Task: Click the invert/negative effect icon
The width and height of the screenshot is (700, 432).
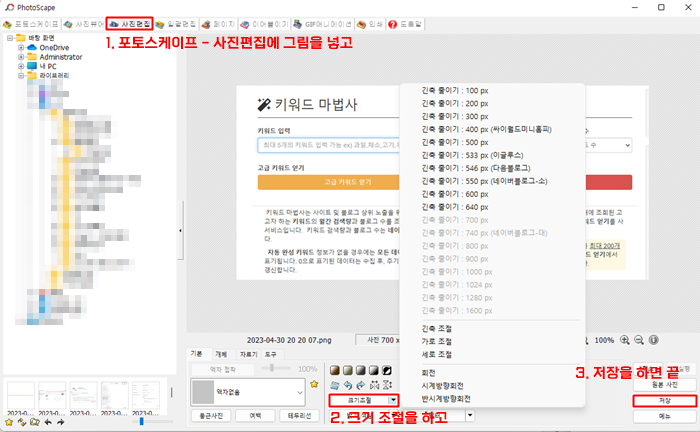Action: click(x=387, y=370)
